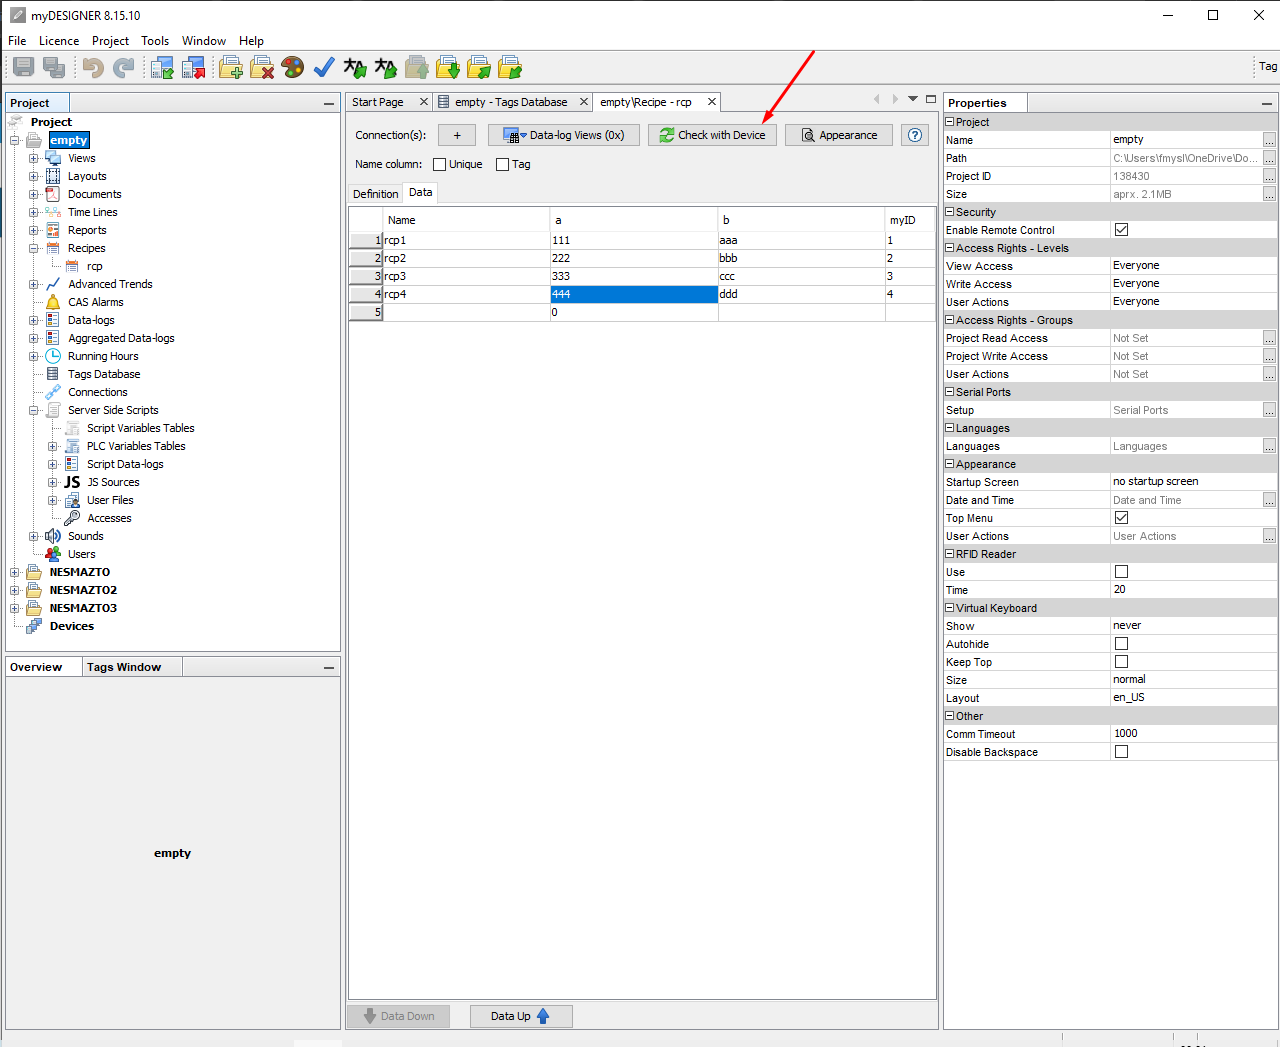Collapse the Recipes tree node
The width and height of the screenshot is (1280, 1047).
pos(34,248)
